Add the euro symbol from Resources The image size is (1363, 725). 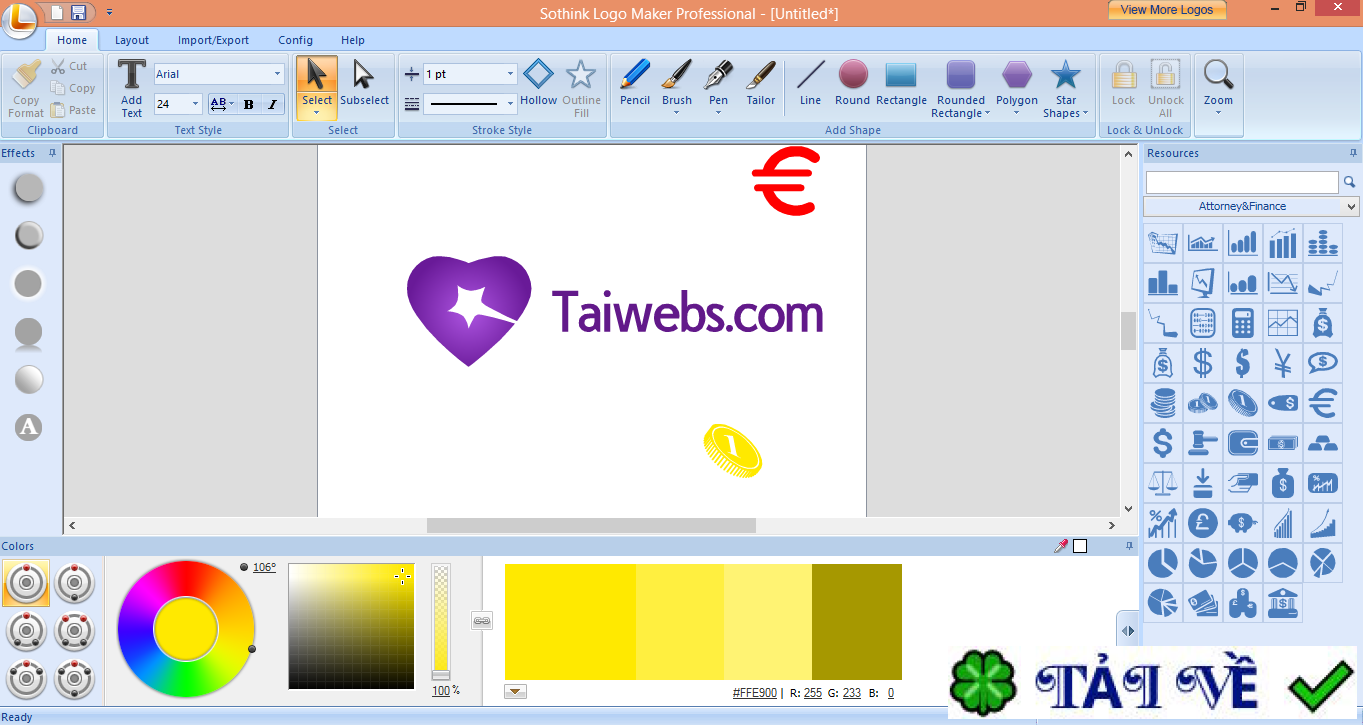pos(1323,403)
